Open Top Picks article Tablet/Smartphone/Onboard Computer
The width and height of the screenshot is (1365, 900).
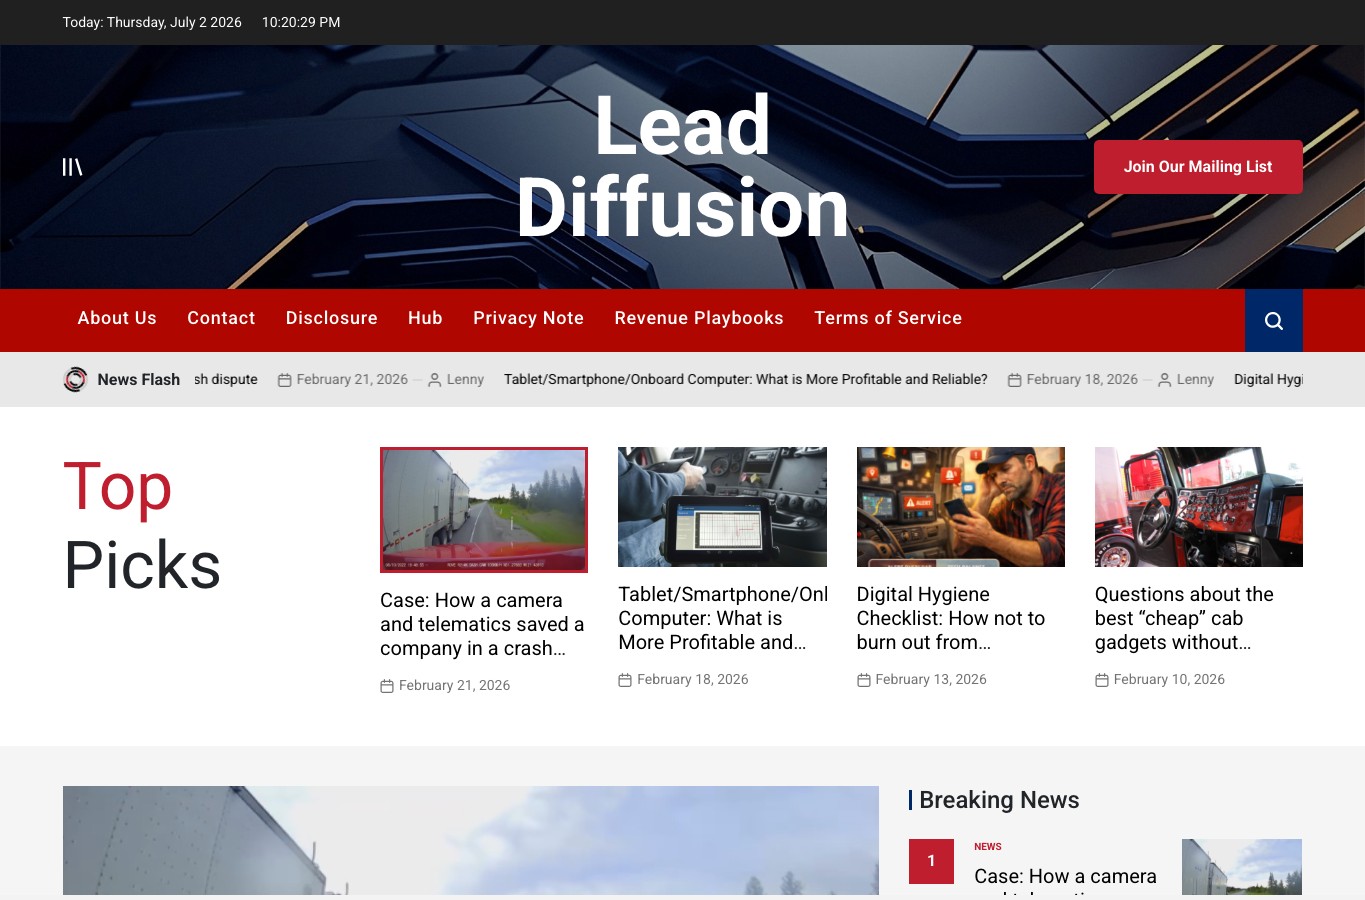[x=722, y=618]
